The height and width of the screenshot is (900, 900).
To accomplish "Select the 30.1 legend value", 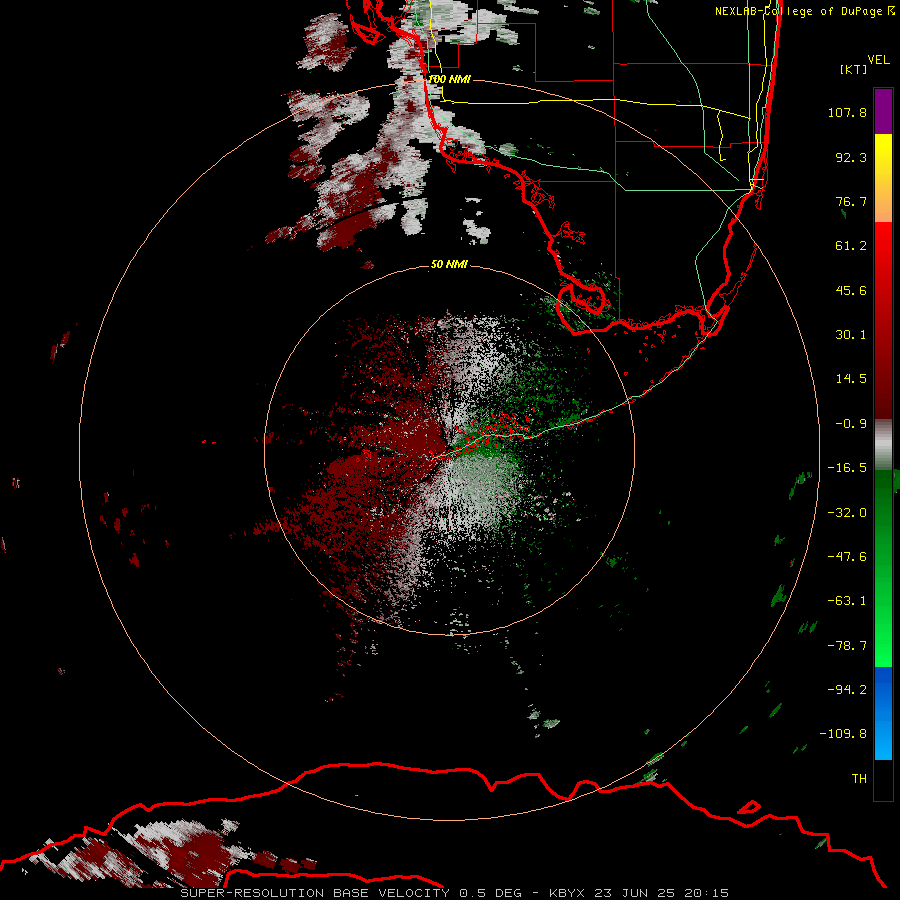I will point(851,335).
